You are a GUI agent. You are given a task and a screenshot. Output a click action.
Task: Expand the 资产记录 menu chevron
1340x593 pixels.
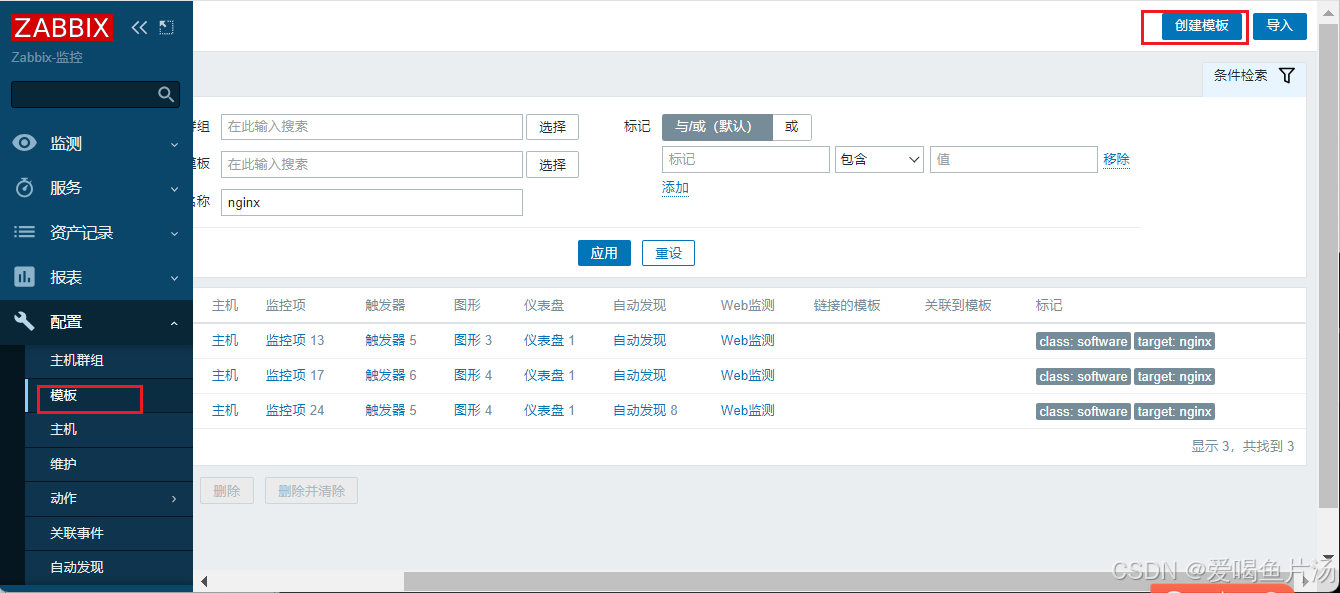coord(174,233)
